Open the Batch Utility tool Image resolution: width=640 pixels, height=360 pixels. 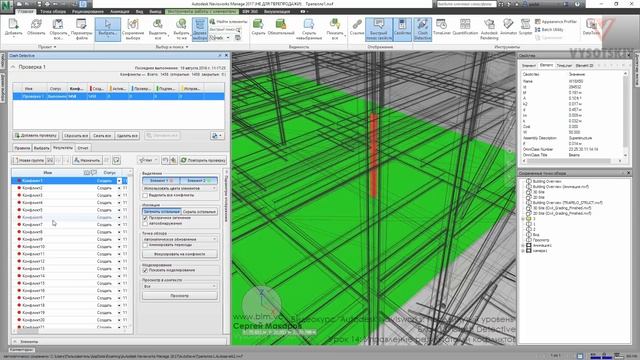click(549, 29)
